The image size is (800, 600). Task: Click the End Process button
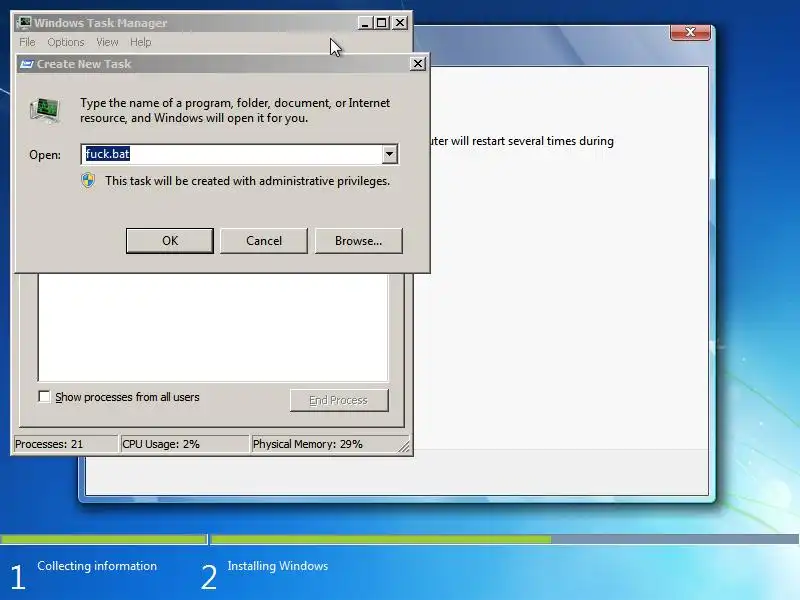tap(339, 400)
